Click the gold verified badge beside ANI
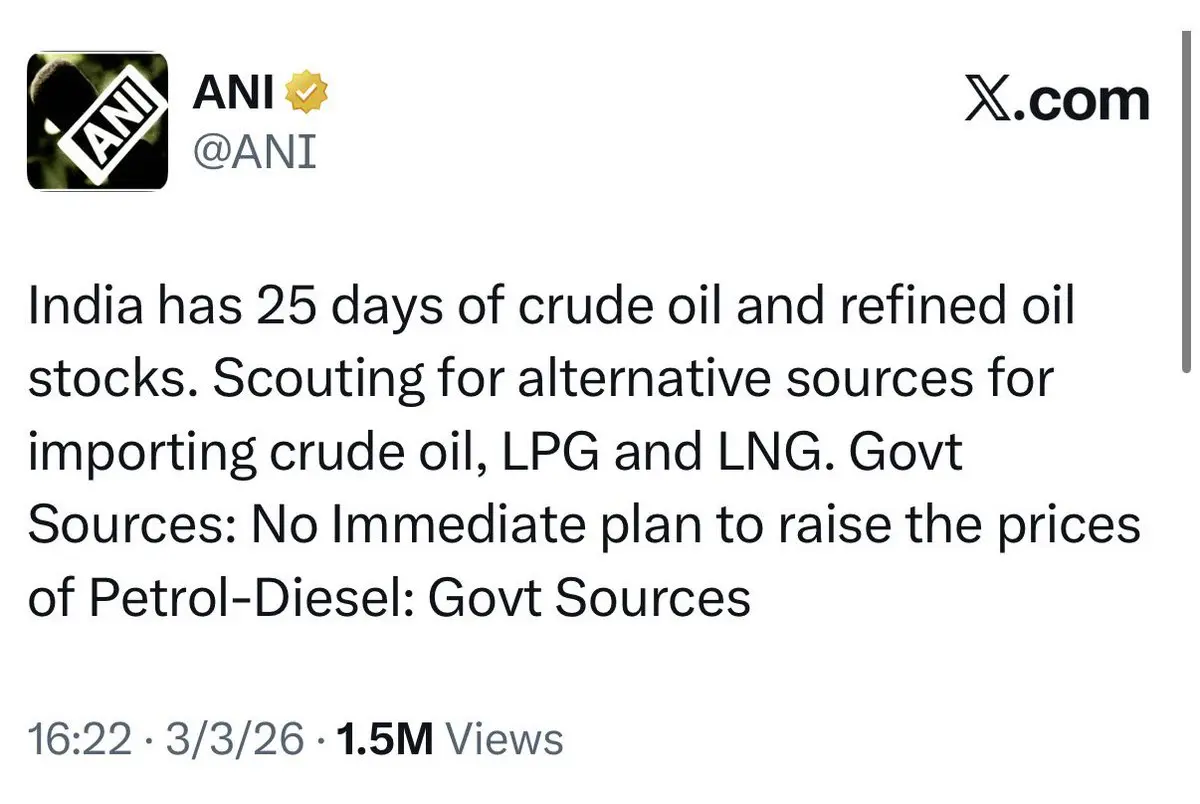Viewport: 1200px width, 804px height. [x=308, y=94]
